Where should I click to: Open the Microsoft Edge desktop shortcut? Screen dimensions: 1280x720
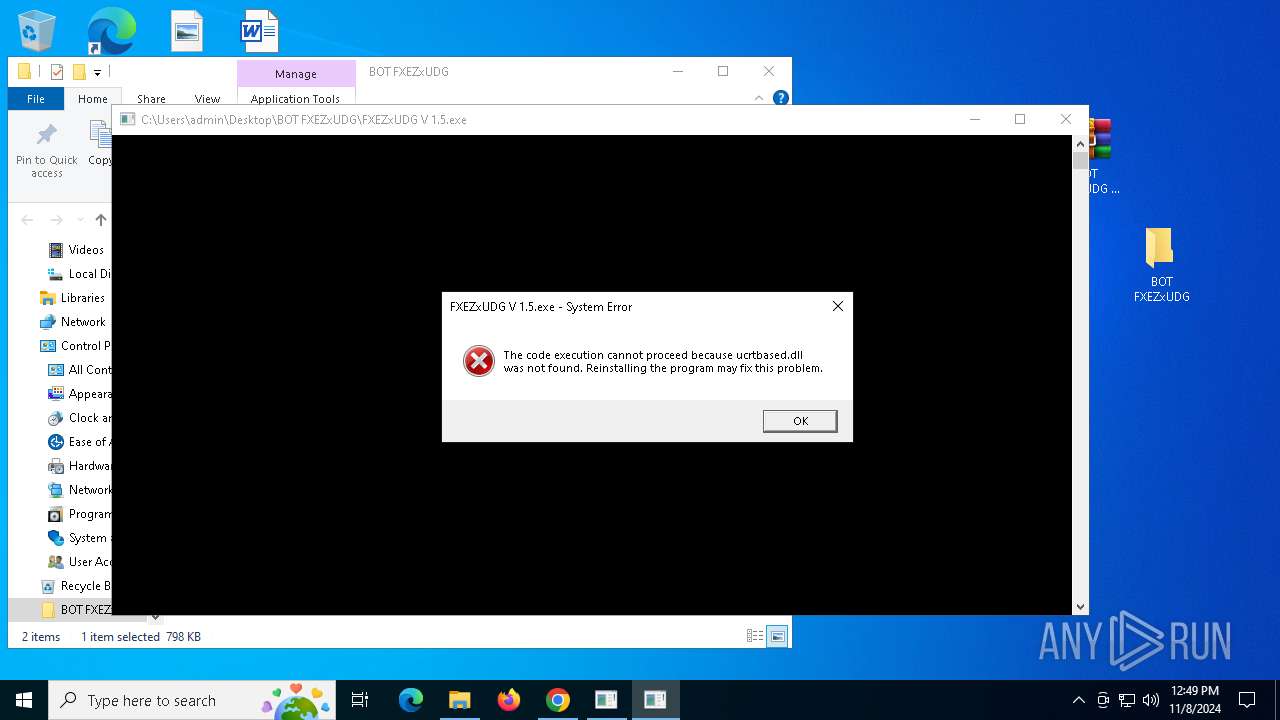point(111,31)
